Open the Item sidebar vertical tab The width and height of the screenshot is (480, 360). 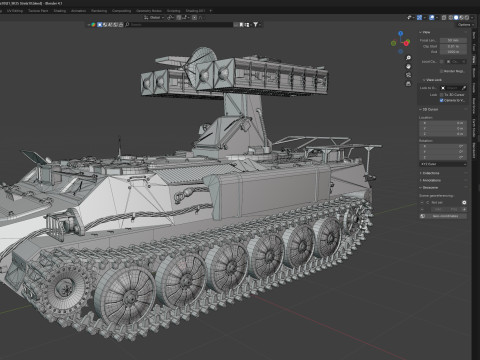(x=474, y=35)
